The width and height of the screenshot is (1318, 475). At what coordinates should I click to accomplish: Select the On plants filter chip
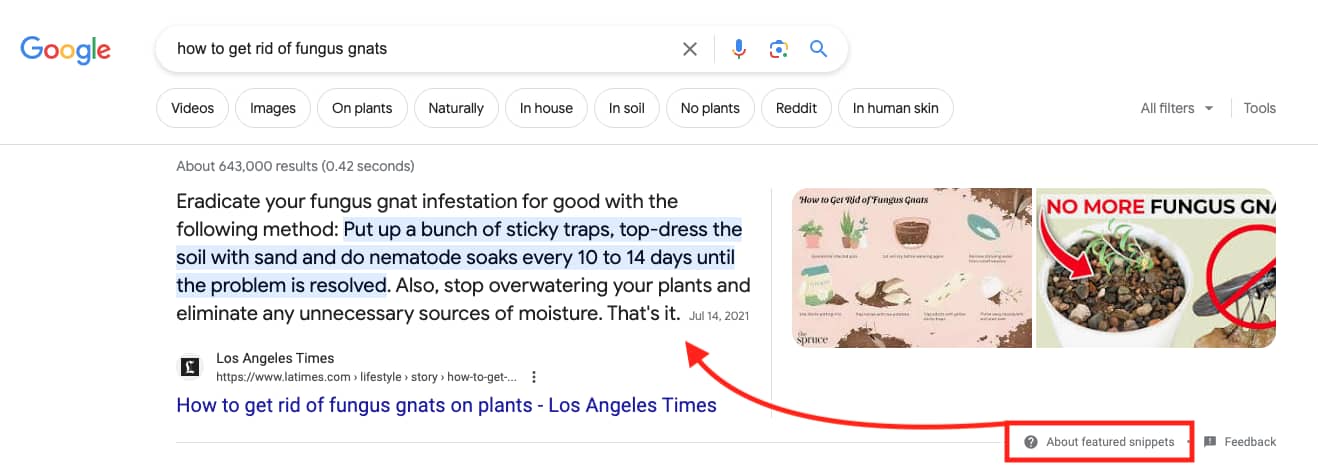362,108
